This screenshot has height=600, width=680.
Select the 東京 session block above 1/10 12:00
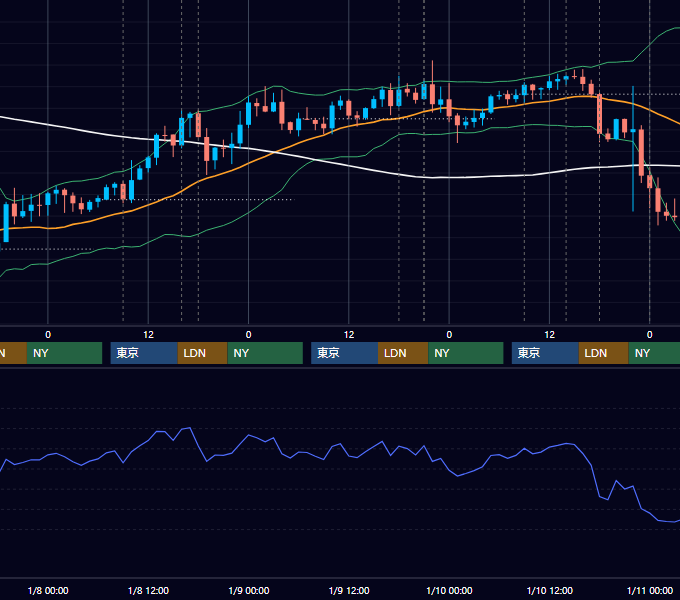[x=545, y=353]
